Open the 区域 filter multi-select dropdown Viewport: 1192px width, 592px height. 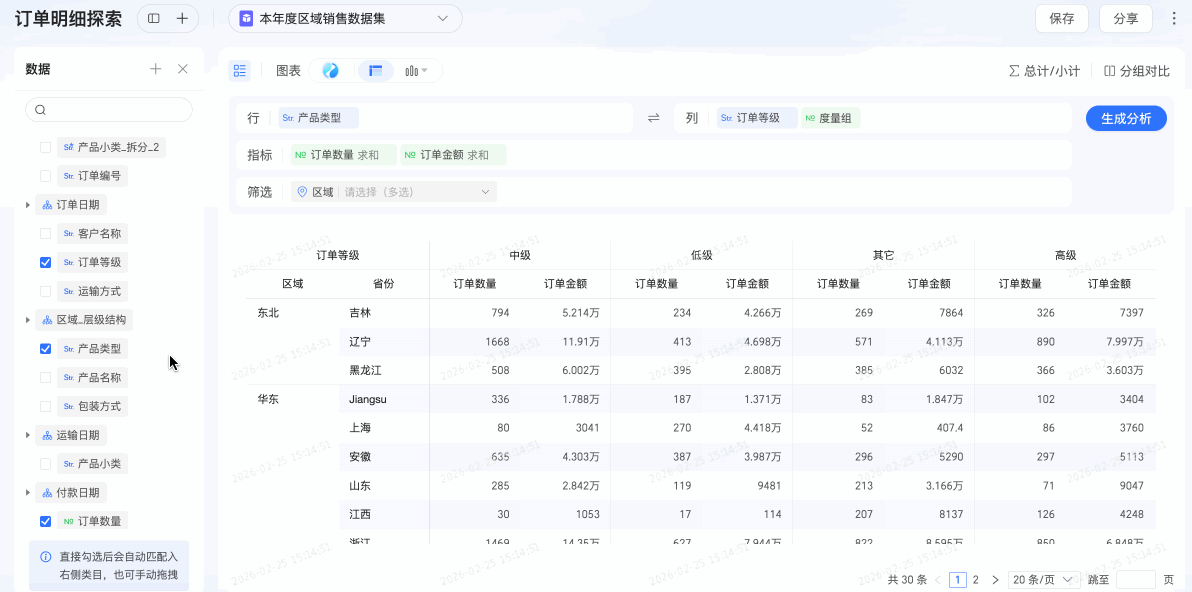(394, 192)
